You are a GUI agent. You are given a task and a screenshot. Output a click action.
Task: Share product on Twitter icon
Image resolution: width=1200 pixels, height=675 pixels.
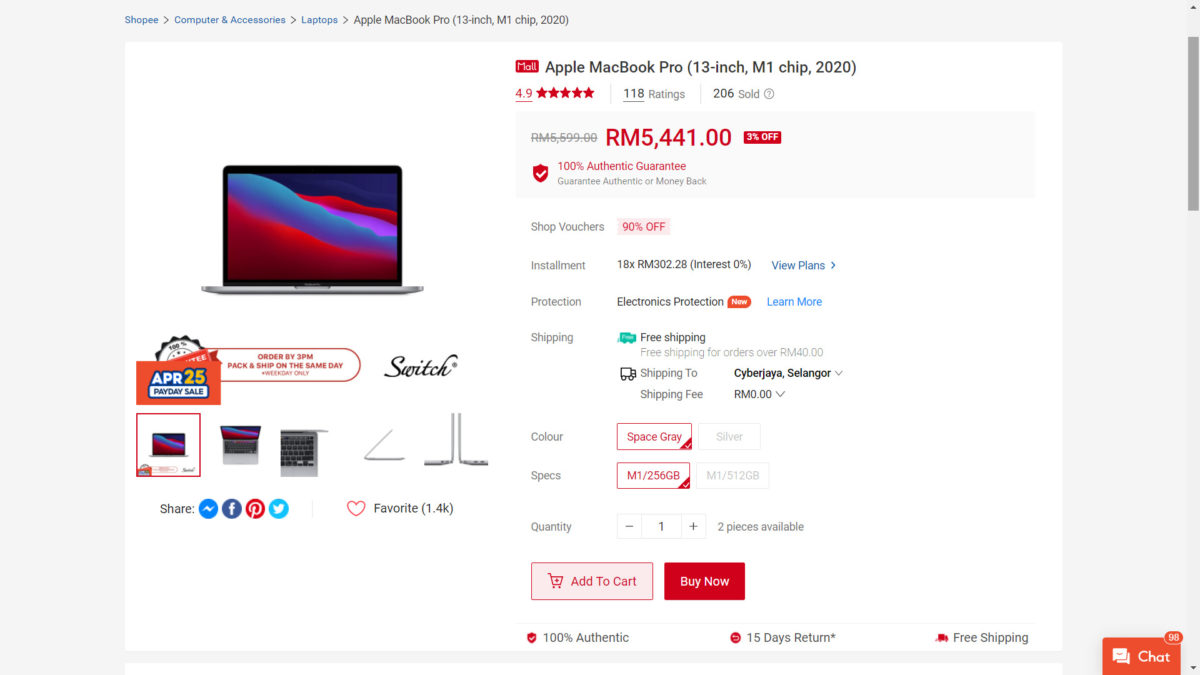[x=279, y=509]
